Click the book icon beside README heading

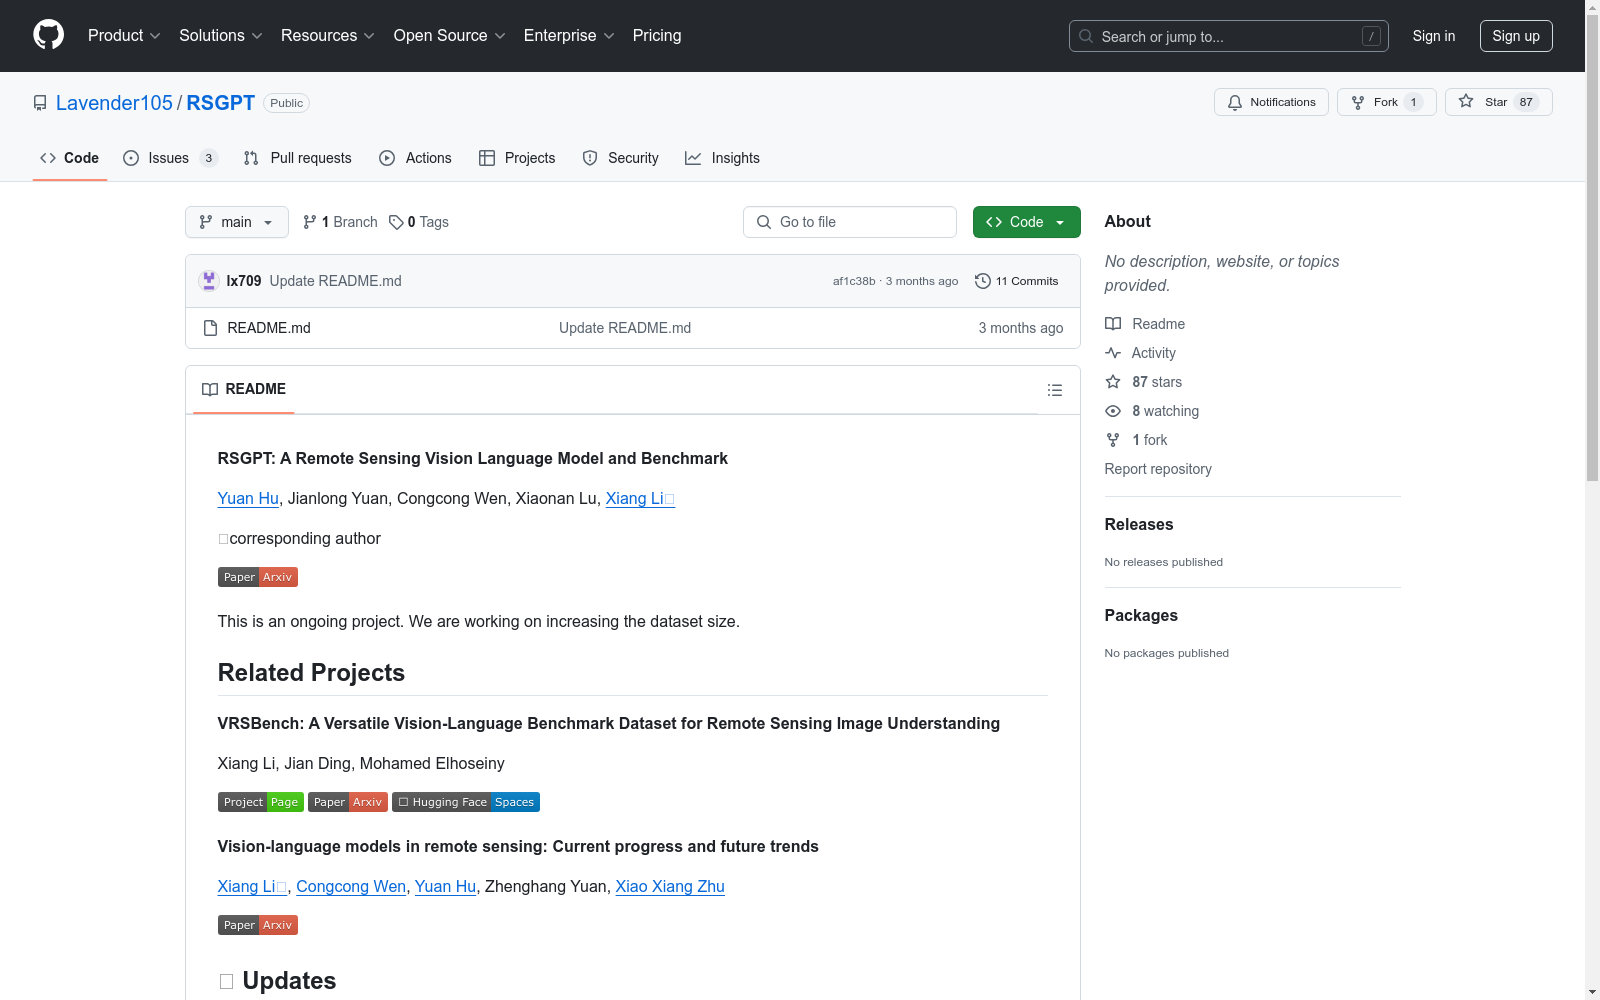[210, 389]
